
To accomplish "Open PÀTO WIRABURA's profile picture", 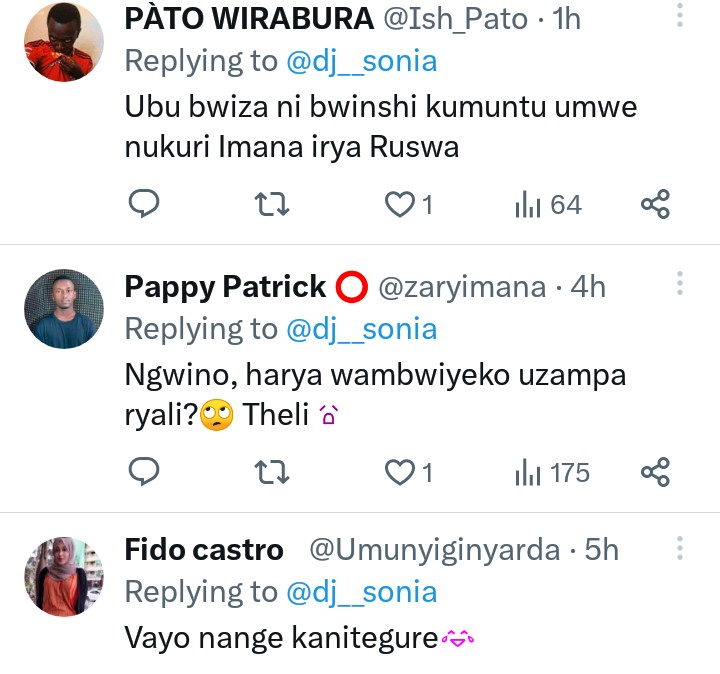I will (x=64, y=42).
